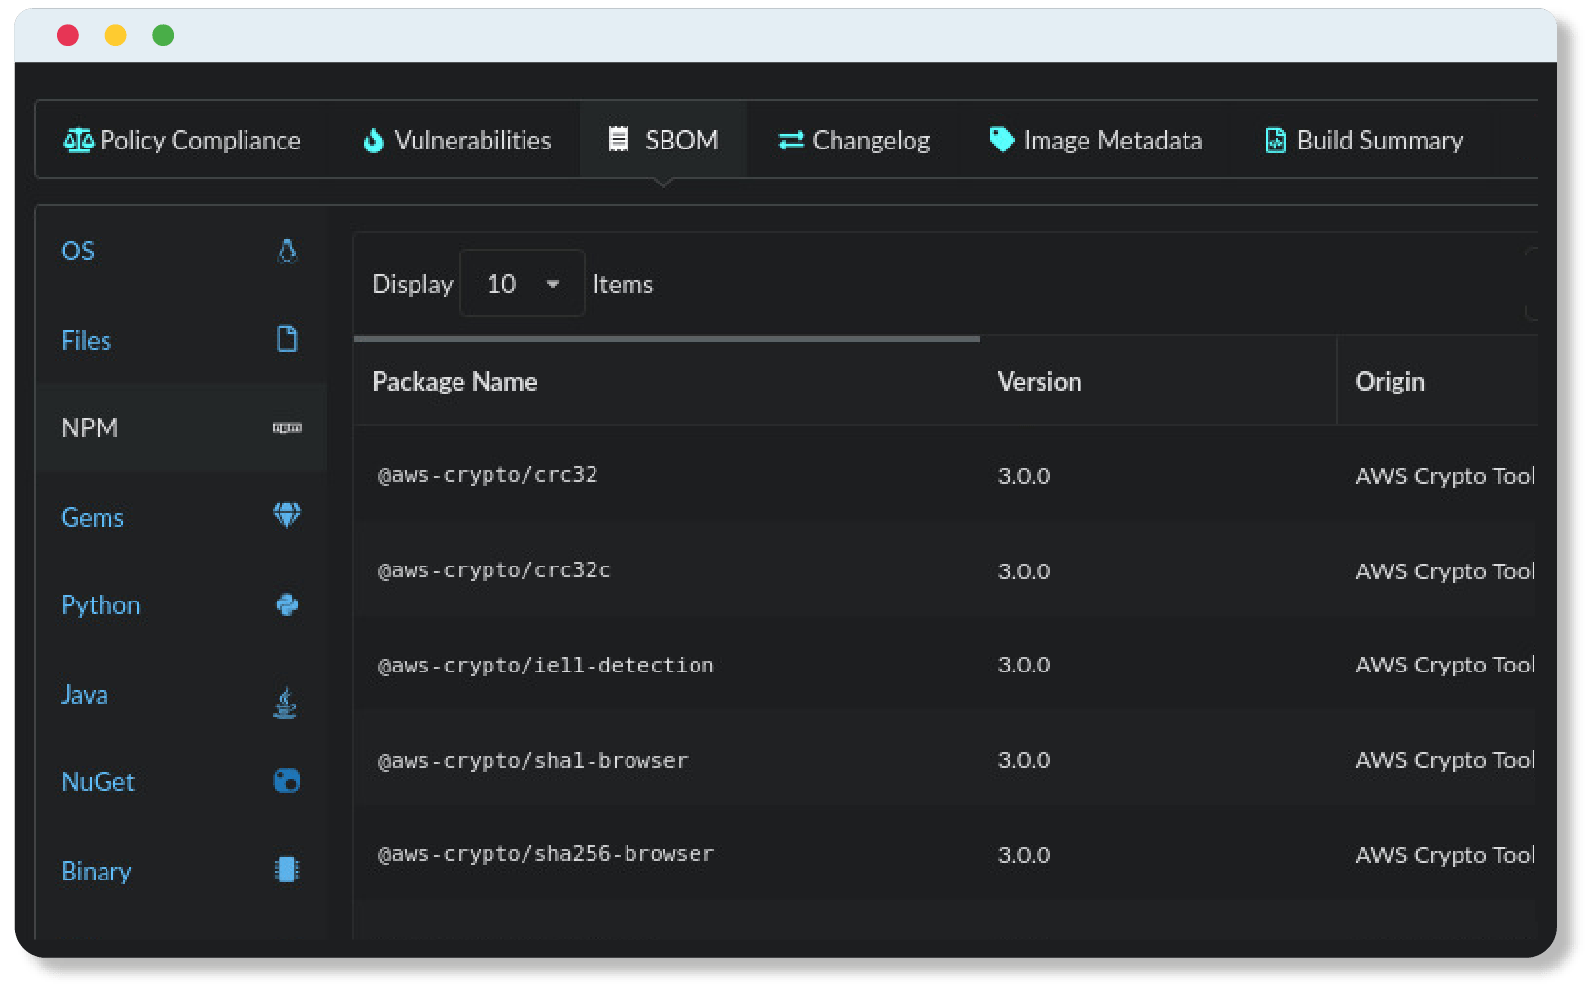Switch to the Policy Compliance tab

click(183, 140)
